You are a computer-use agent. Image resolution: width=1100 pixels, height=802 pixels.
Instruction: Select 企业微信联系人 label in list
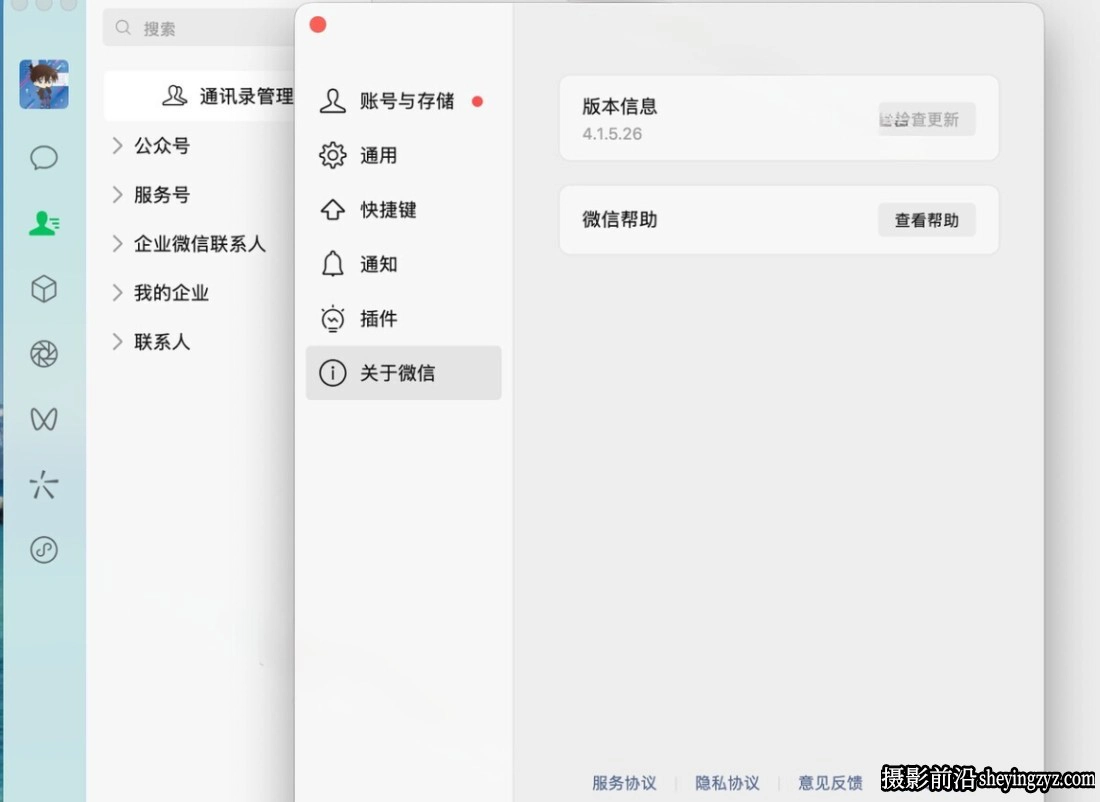pos(200,243)
